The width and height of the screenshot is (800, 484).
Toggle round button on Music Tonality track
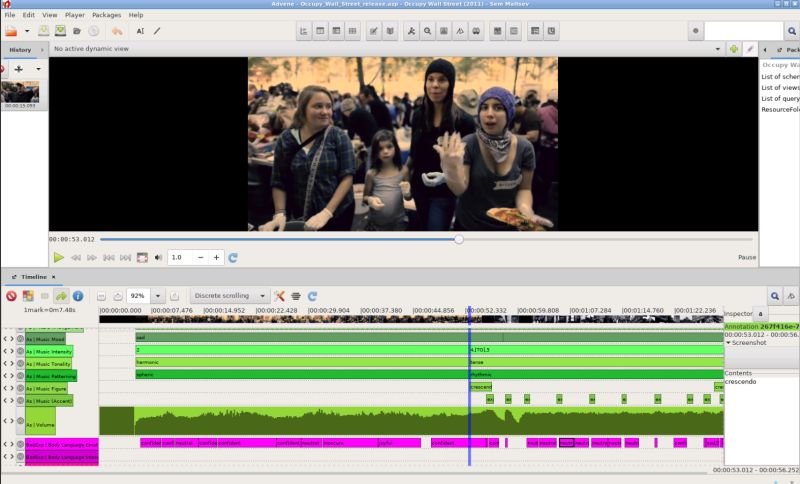tap(20, 364)
